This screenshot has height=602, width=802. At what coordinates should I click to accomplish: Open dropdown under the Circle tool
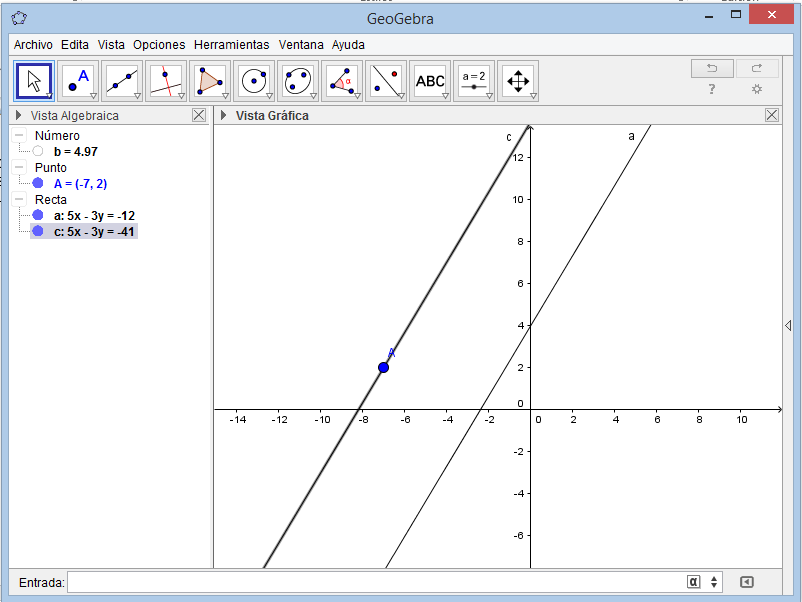(268, 93)
